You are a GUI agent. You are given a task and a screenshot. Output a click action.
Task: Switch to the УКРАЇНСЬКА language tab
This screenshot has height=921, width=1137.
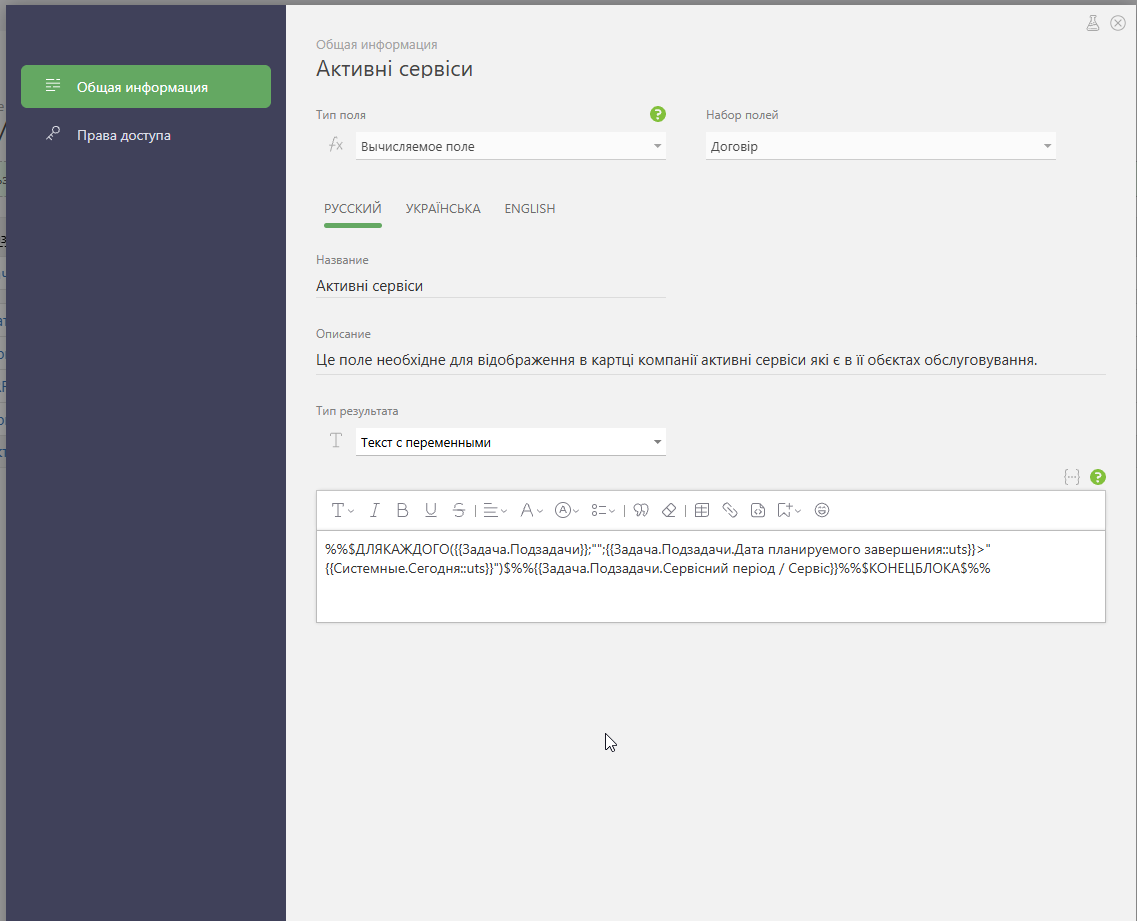pos(443,209)
